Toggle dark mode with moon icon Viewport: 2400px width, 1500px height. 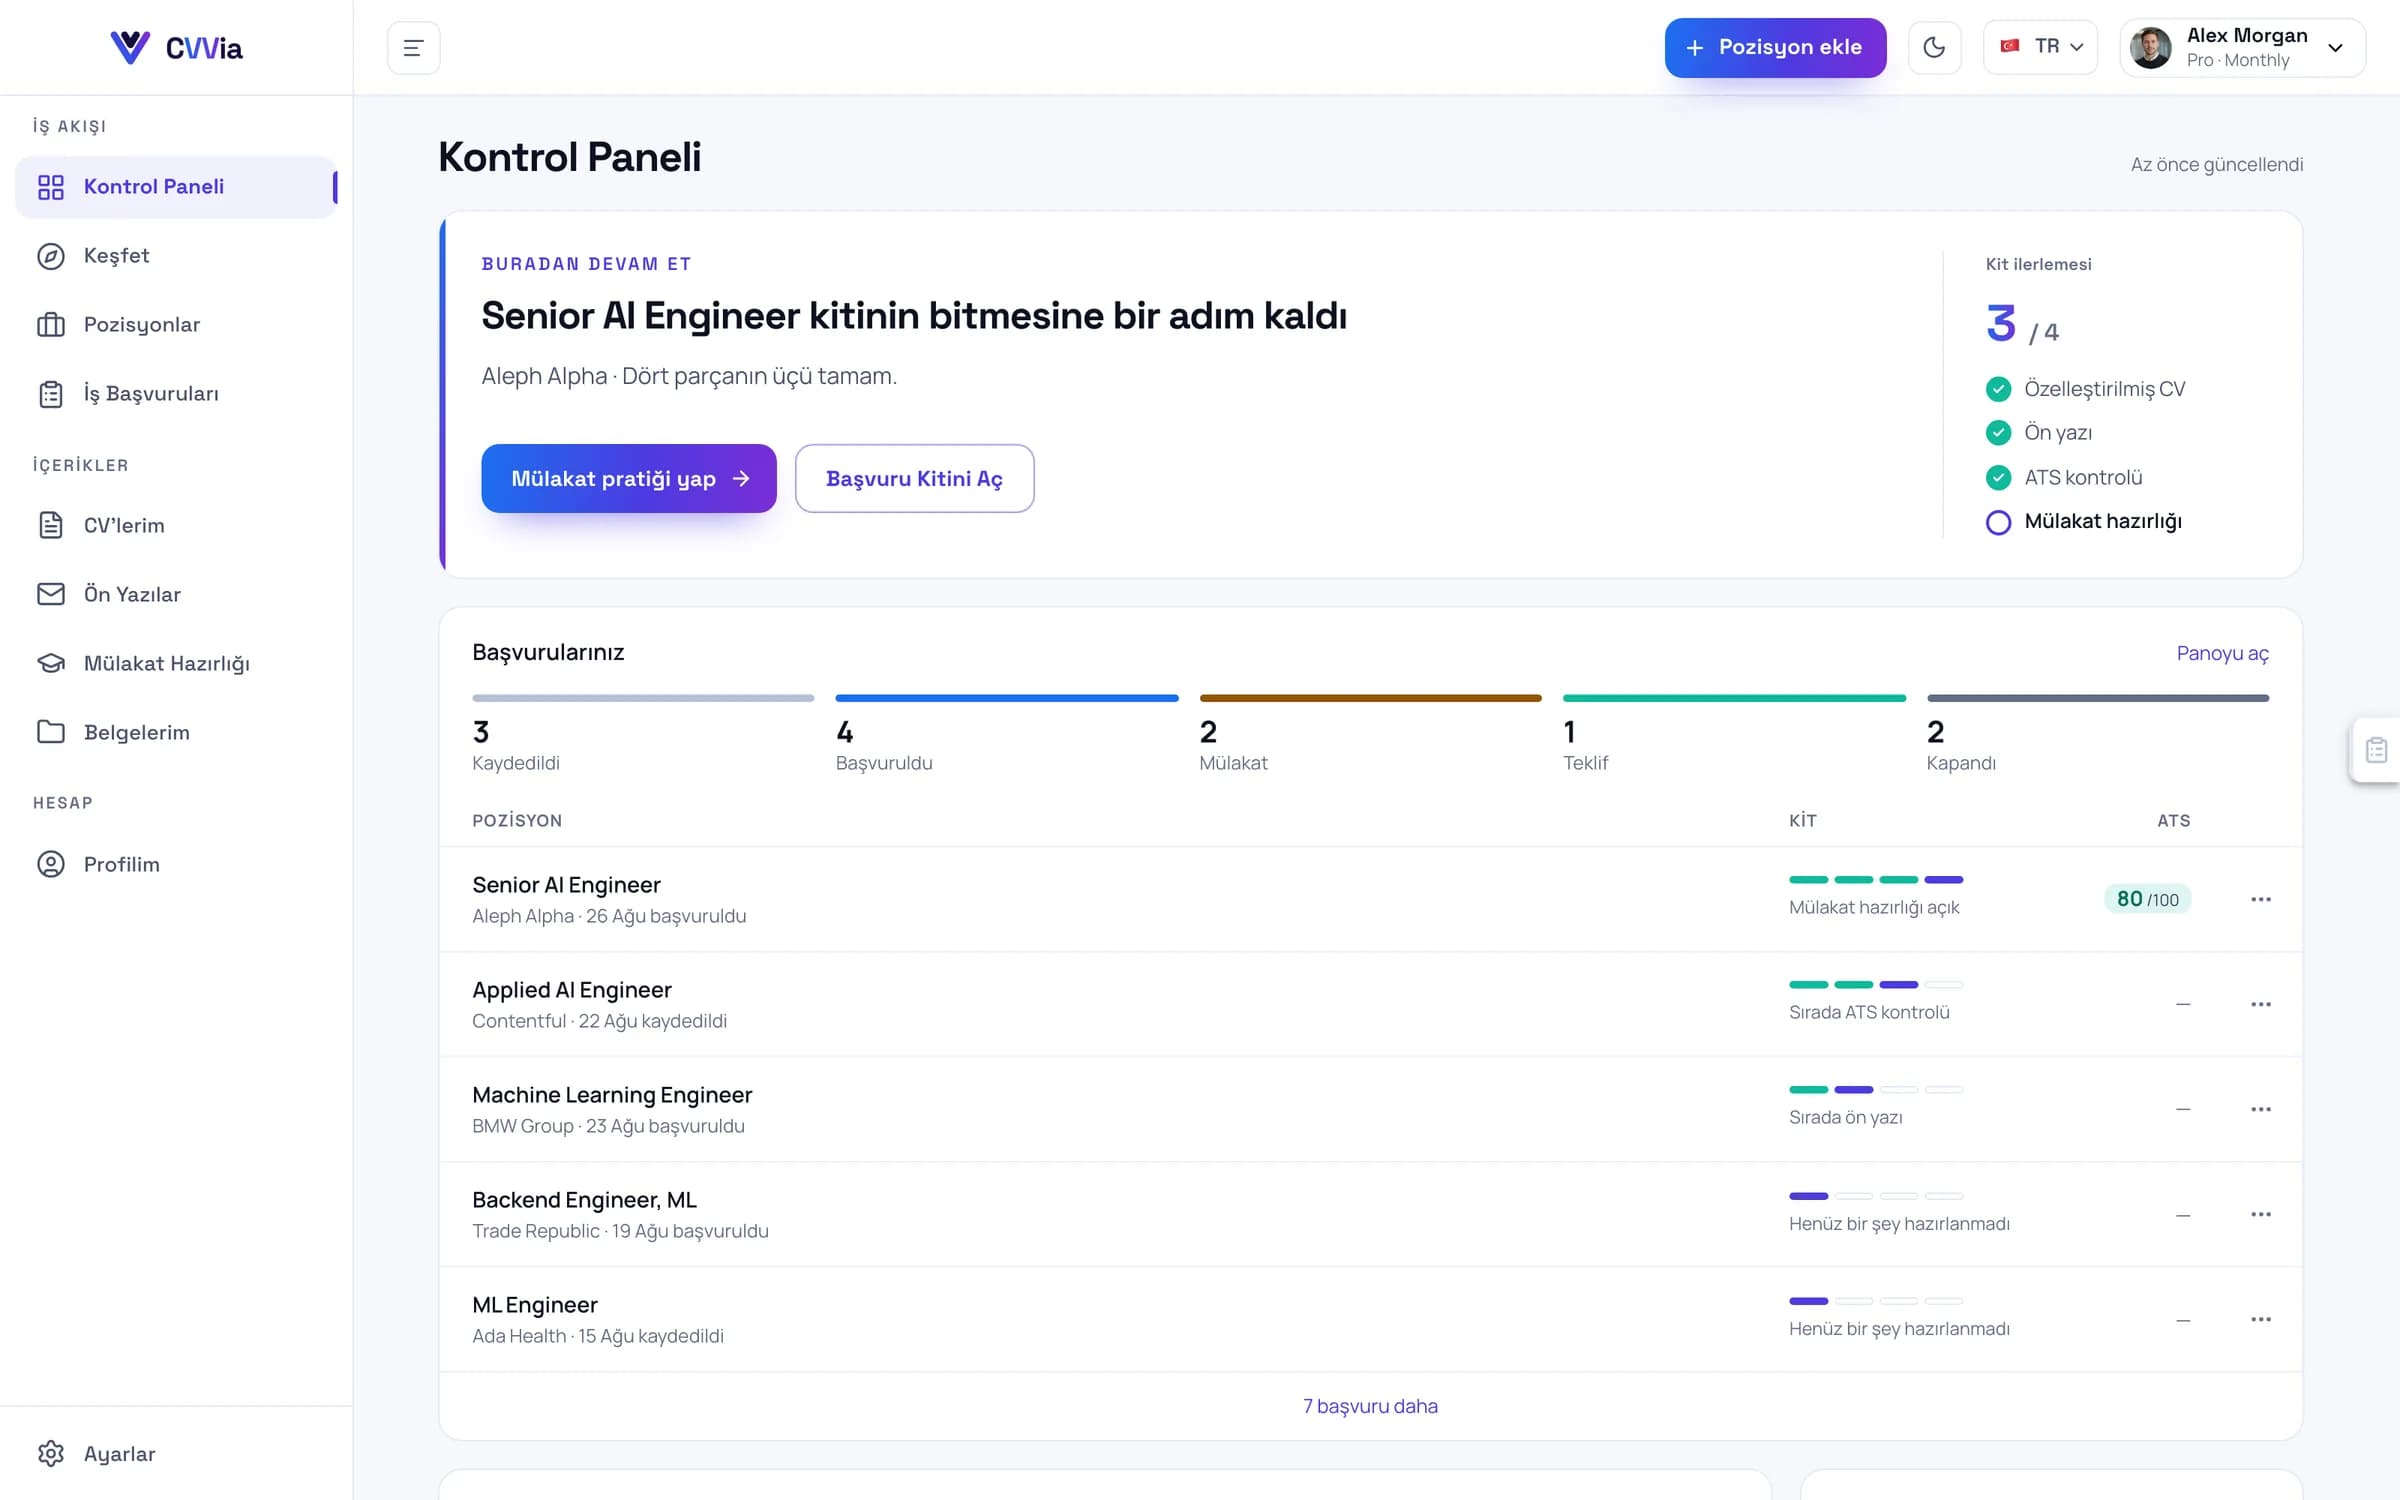click(x=1934, y=47)
